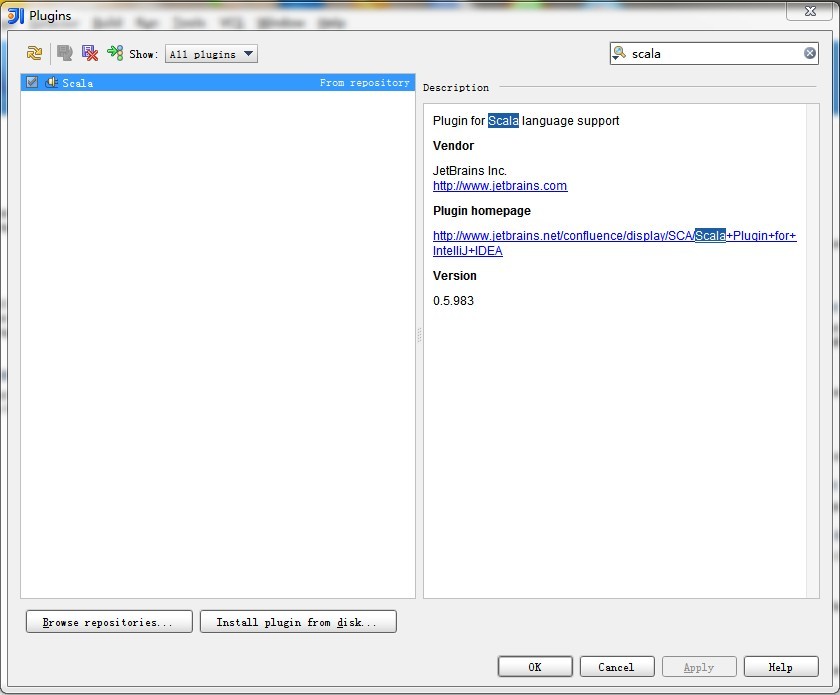Confirm with the OK button

(535, 667)
